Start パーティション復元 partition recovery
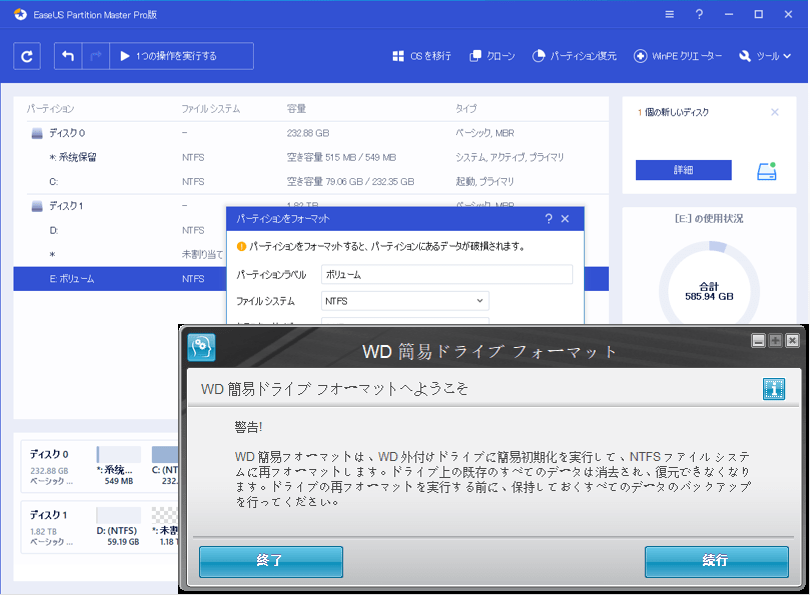Screen dimensions: 810x595 (575, 55)
